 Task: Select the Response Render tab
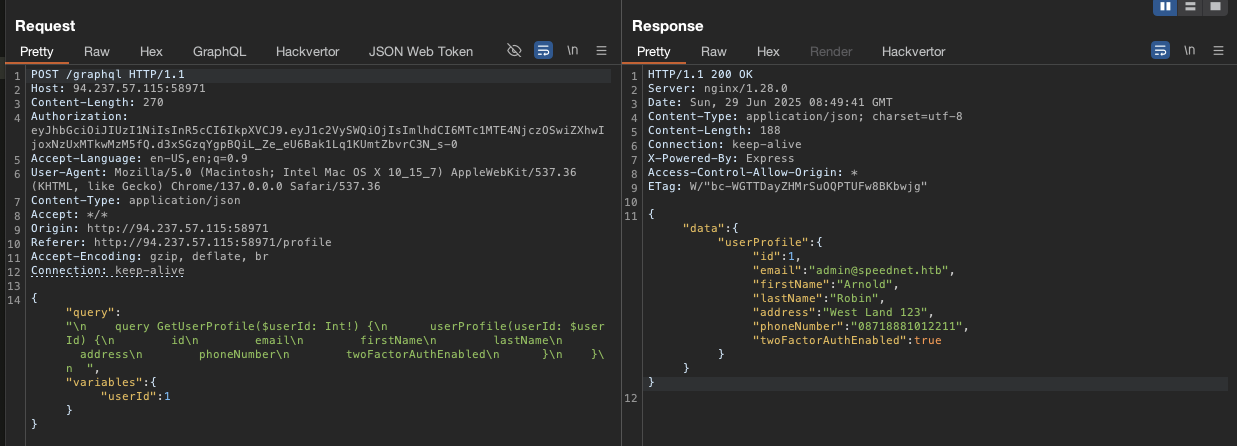click(x=831, y=51)
